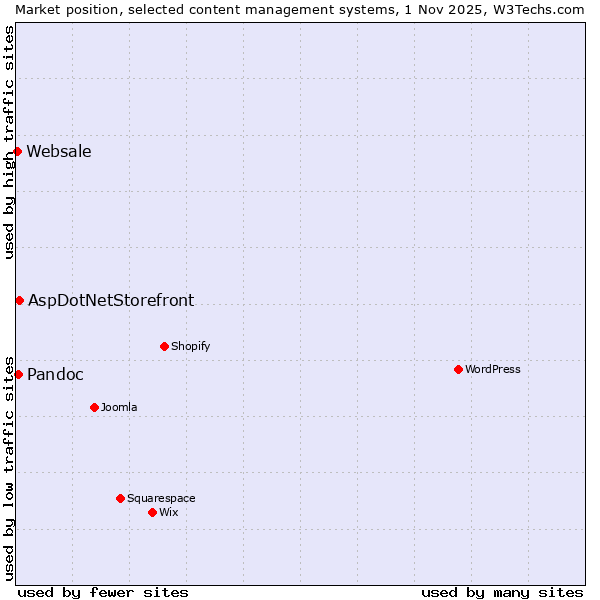The image size is (600, 600).
Task: Select the WordPress text label
Action: [x=492, y=369]
